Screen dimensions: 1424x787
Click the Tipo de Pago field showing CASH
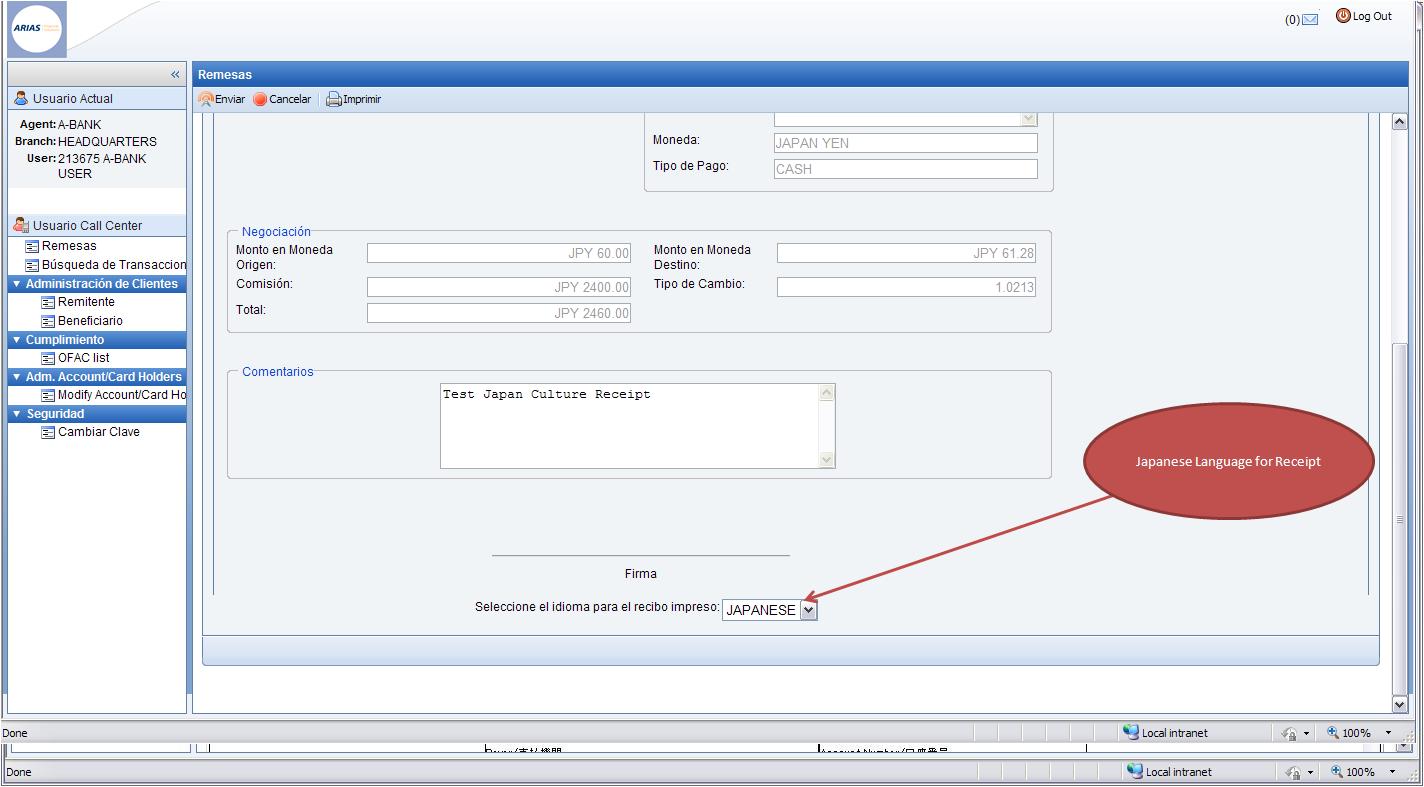pyautogui.click(x=905, y=169)
